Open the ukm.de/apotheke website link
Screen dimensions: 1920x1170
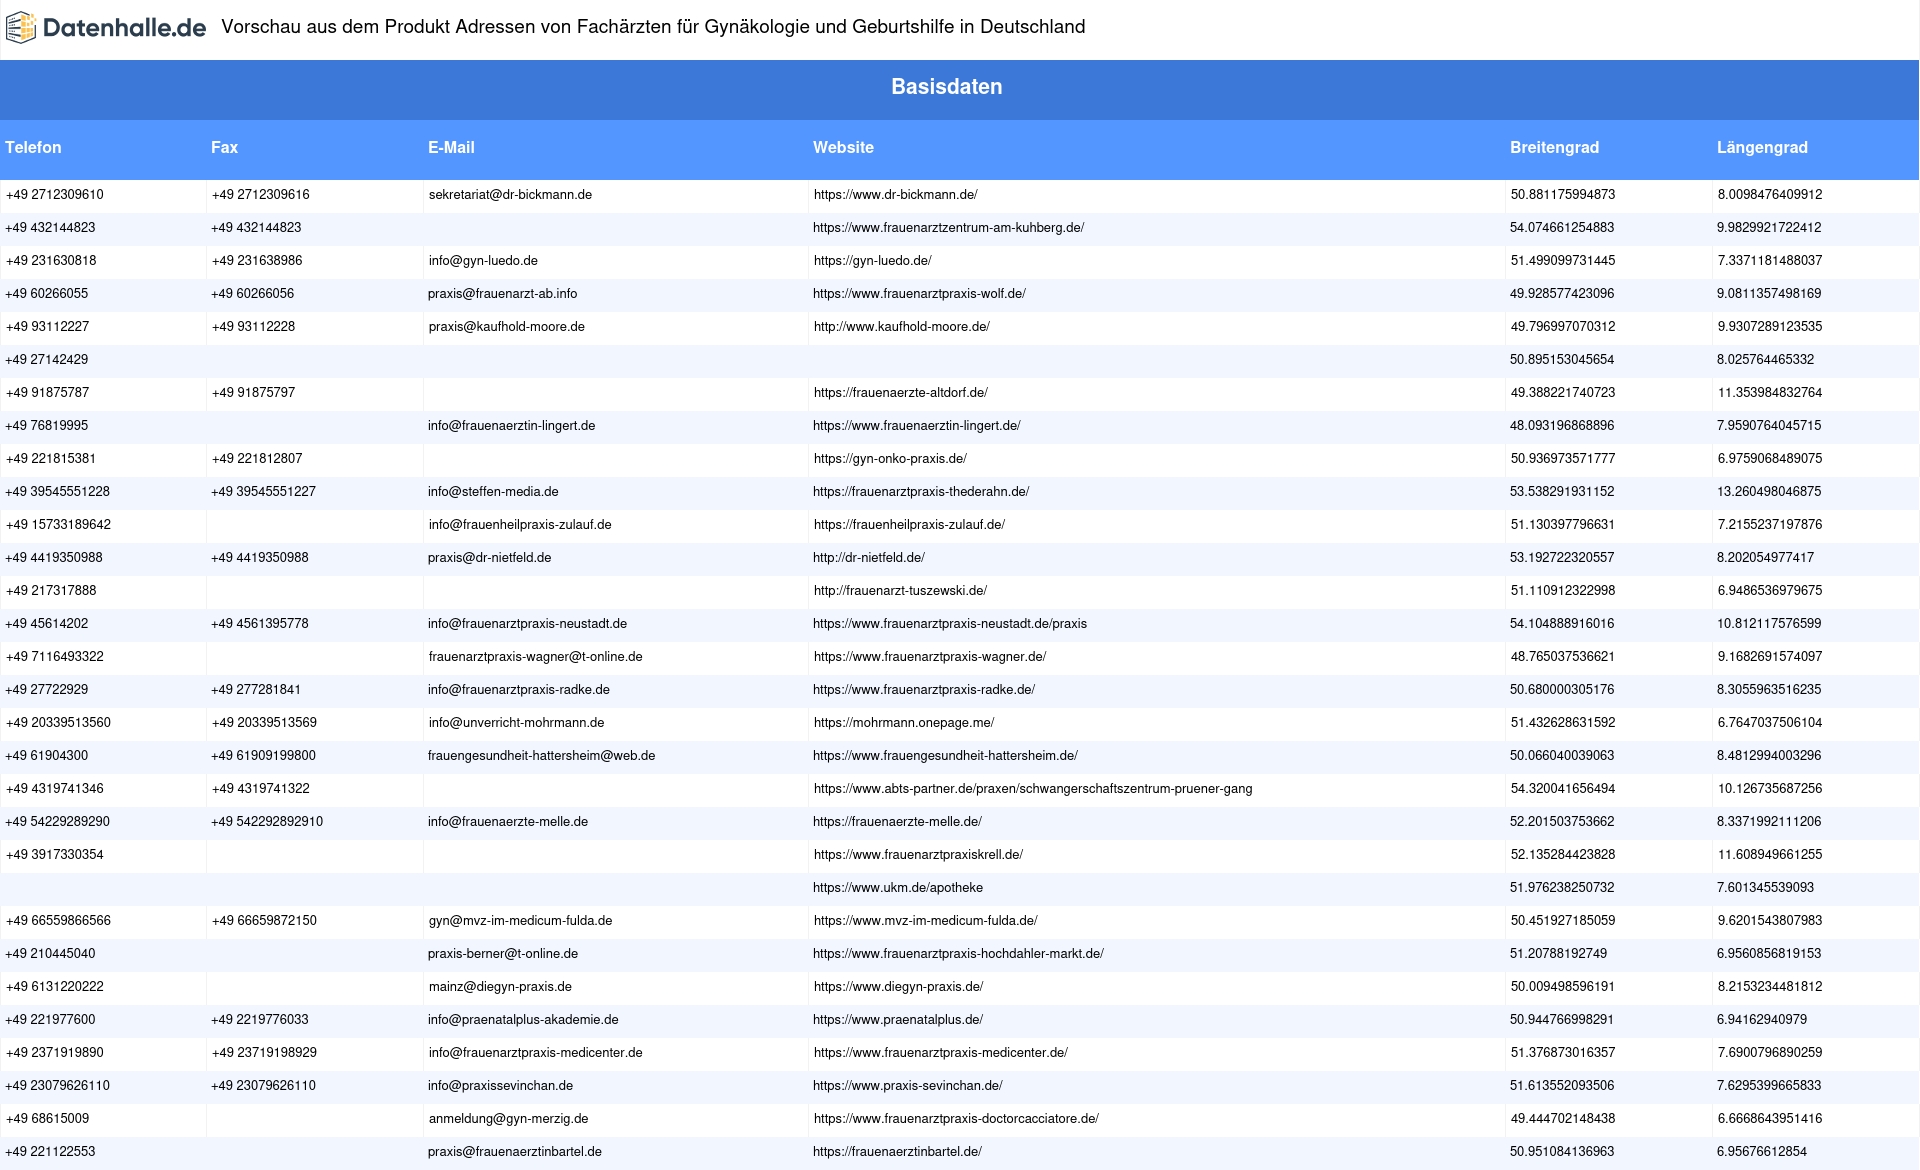[x=897, y=888]
